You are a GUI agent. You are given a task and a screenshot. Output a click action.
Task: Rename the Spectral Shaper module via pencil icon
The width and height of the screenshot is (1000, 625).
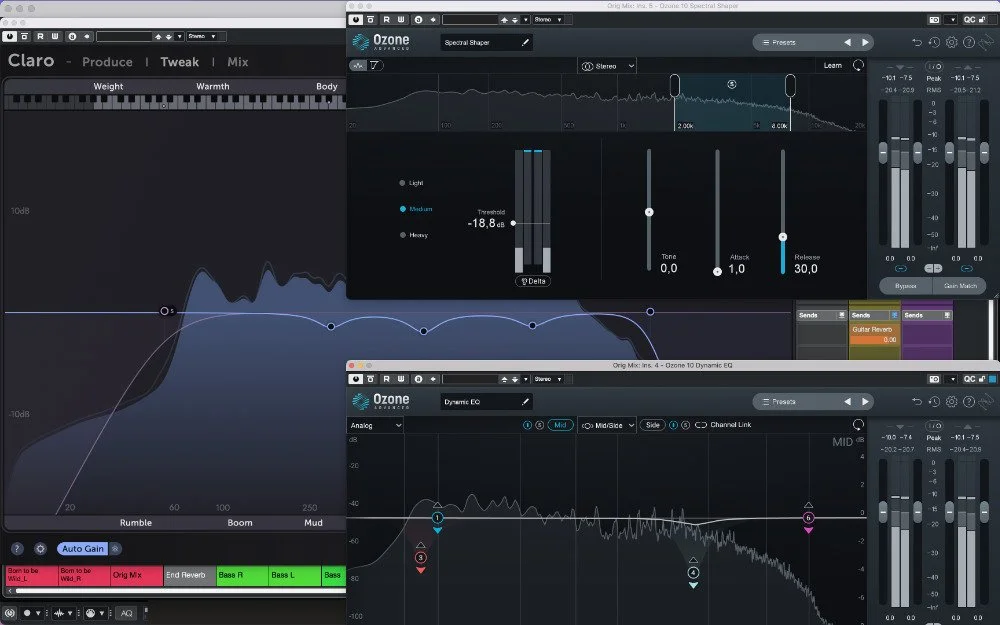526,43
